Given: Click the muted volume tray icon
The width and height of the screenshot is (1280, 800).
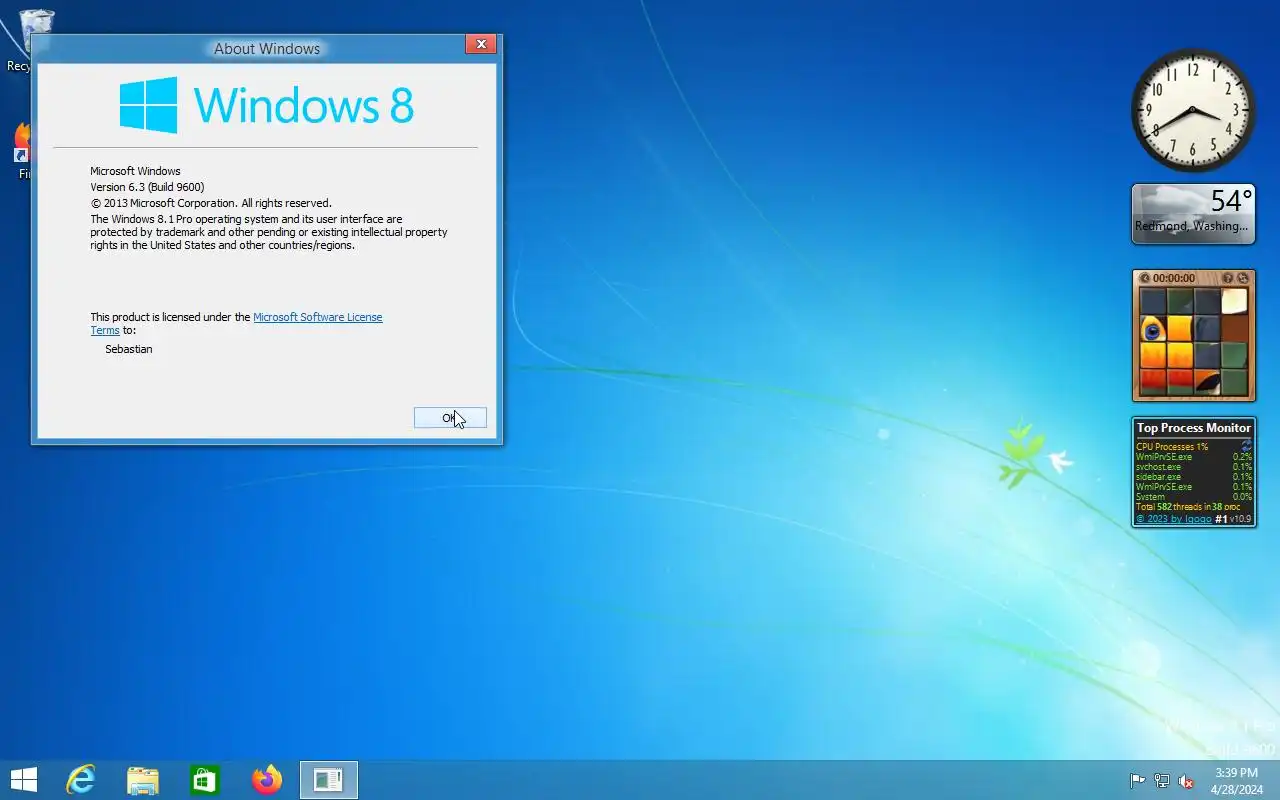Looking at the screenshot, I should tap(1186, 781).
